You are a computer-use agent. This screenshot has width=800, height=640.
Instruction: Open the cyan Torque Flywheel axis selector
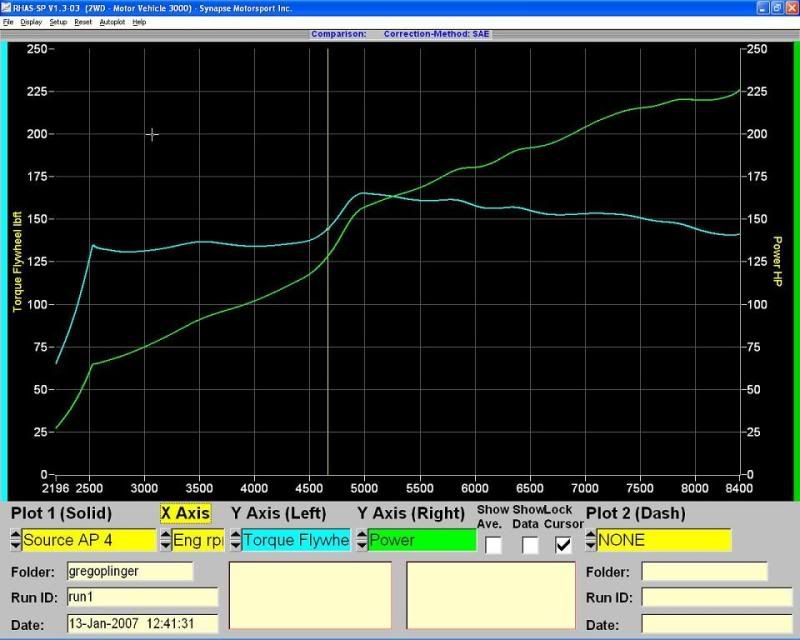pos(296,540)
